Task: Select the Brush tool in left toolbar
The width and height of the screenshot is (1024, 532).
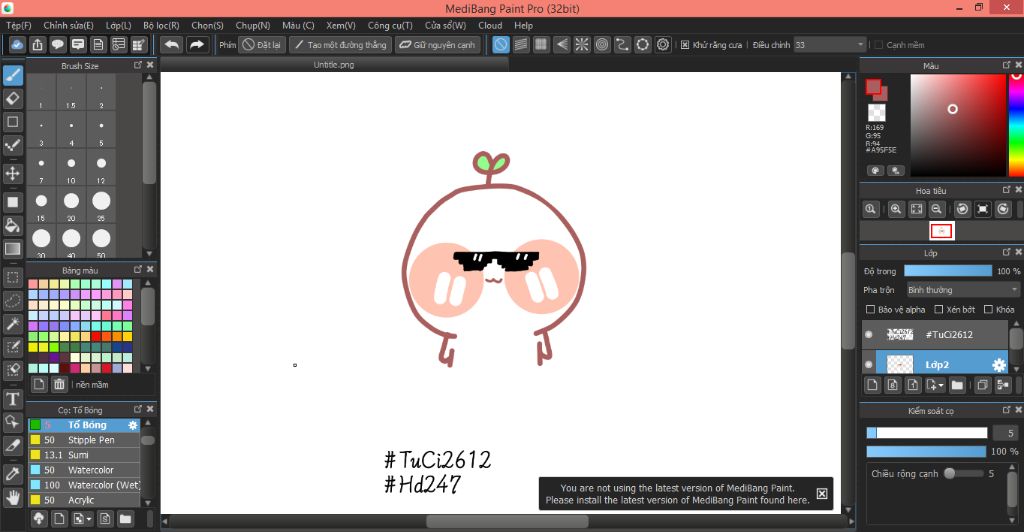Action: [12, 76]
